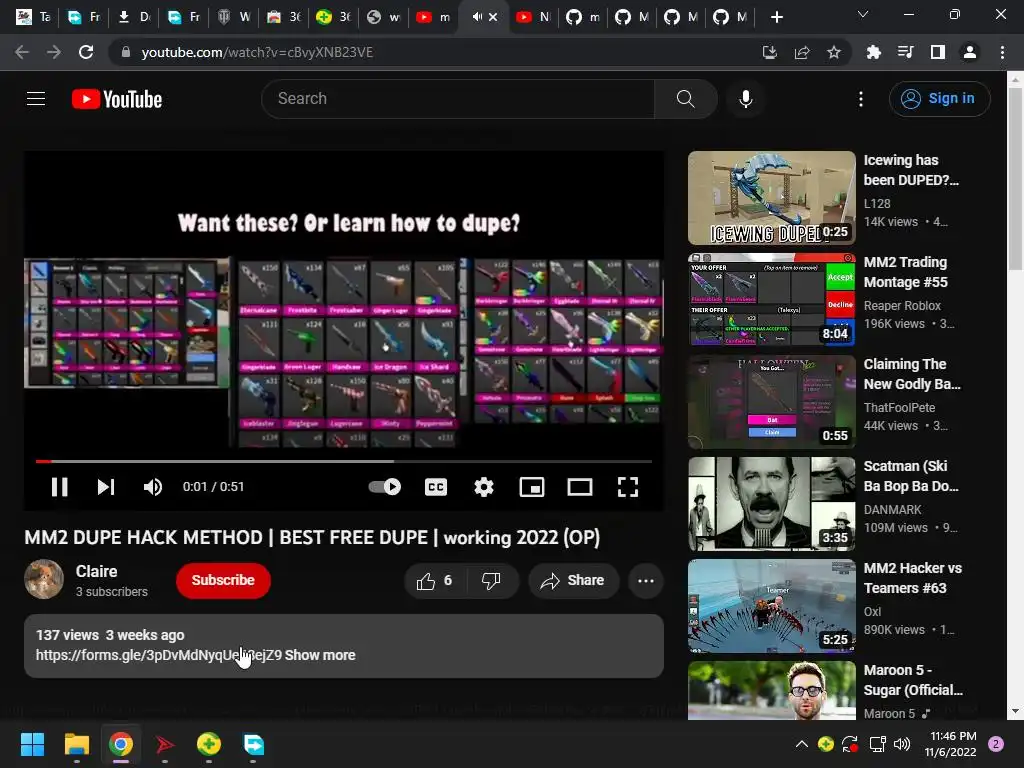Open a new browser tab
1024x768 pixels.
[776, 17]
